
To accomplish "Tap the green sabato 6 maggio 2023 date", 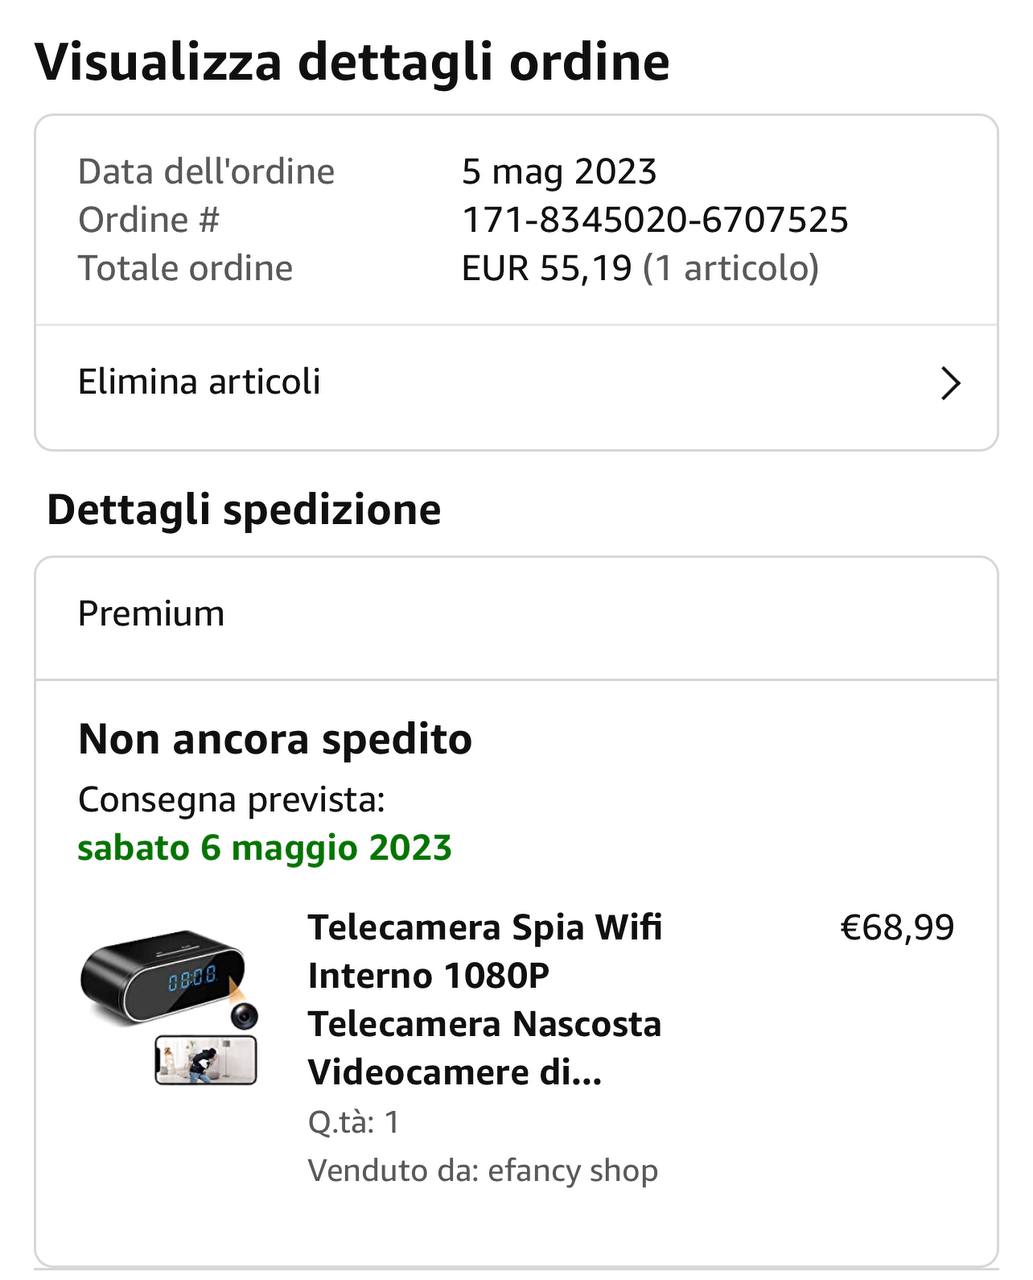I will click(265, 848).
